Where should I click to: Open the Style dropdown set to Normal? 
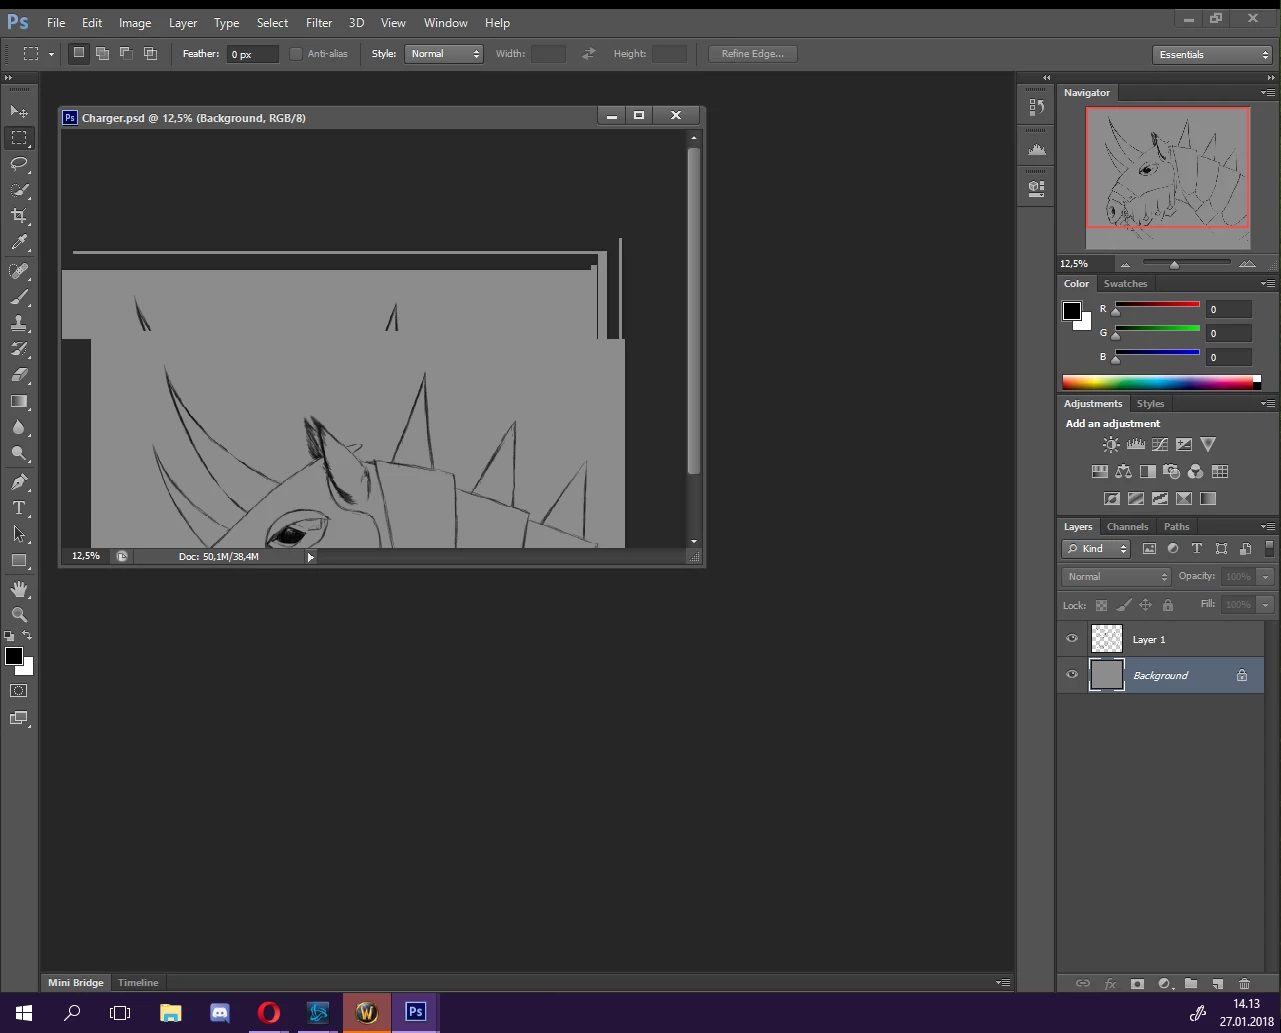444,54
